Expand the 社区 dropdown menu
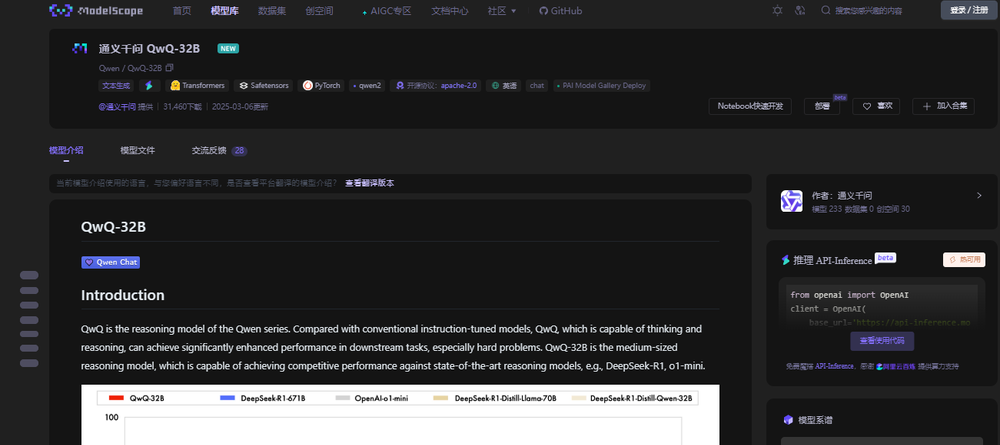The width and height of the screenshot is (1000, 445). (x=502, y=11)
